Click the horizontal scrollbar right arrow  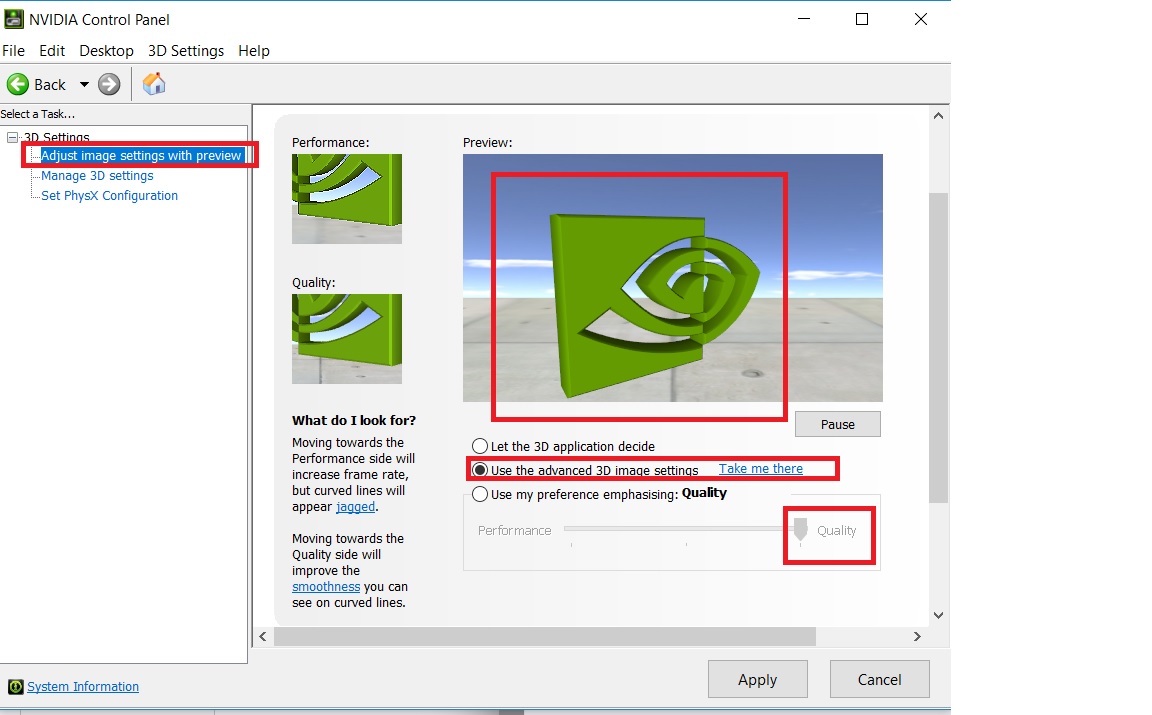point(917,636)
